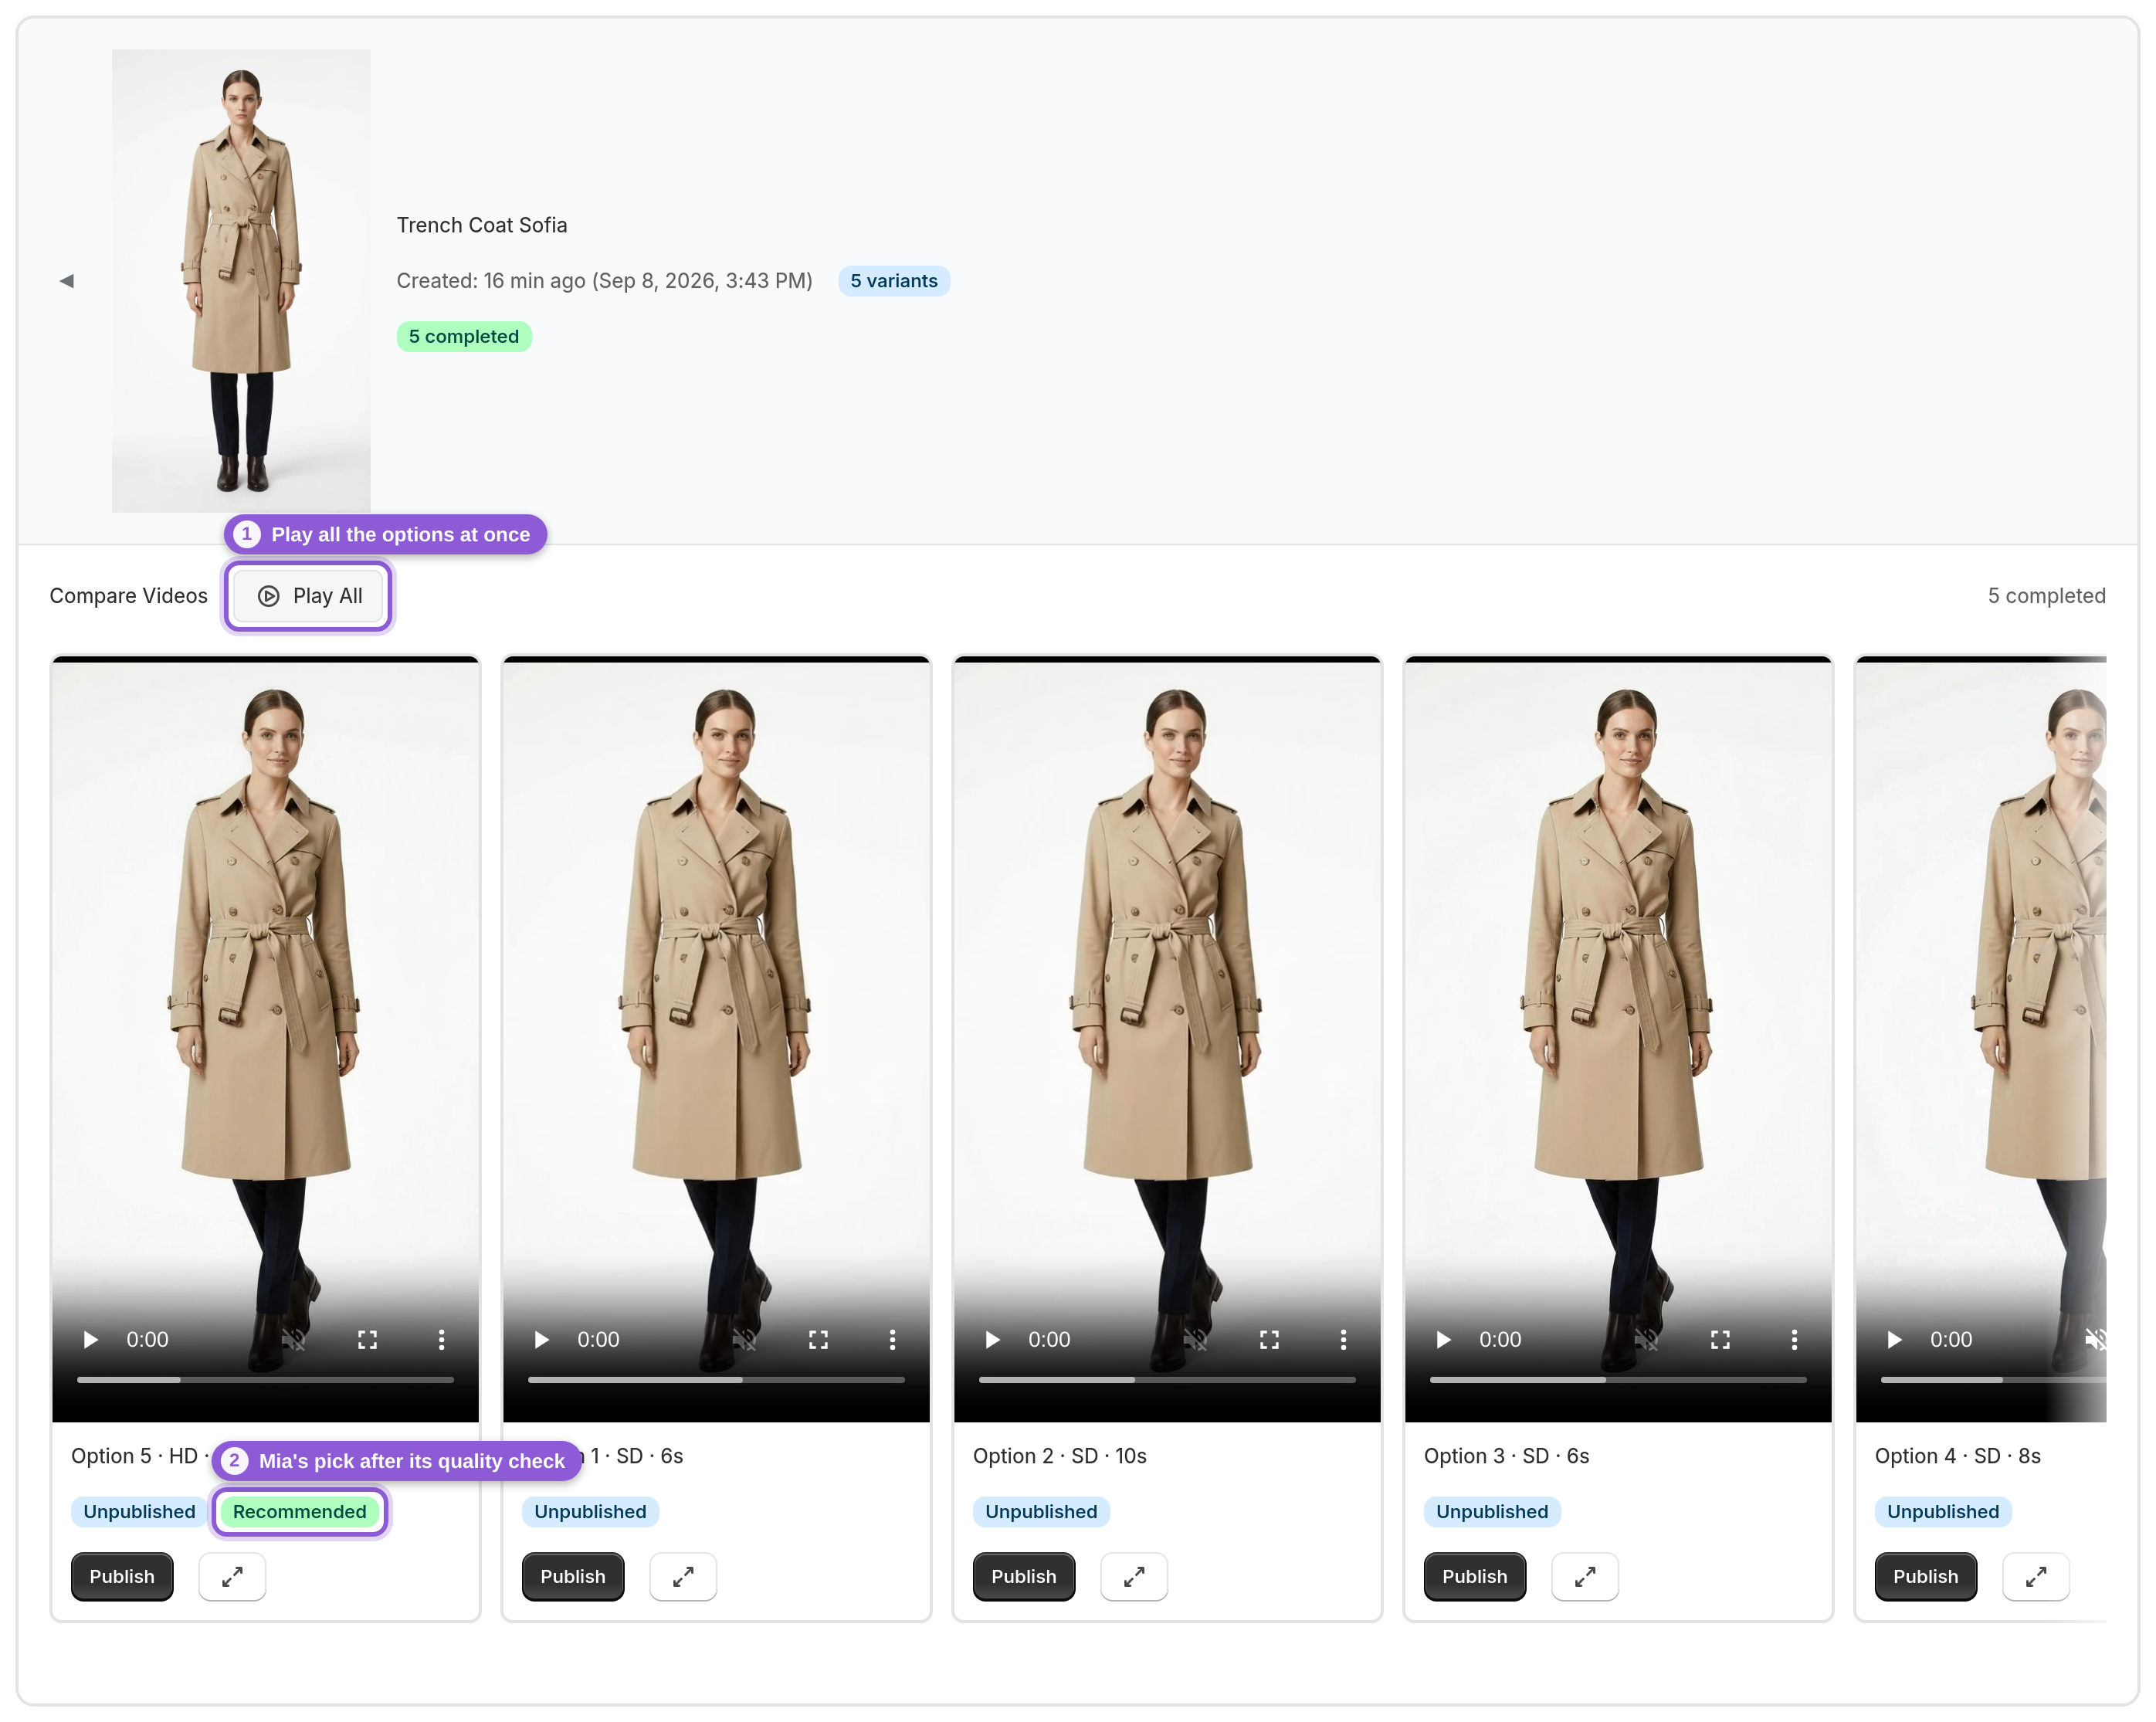Play the Option 2 video
This screenshot has width=2156, height=1722.
(x=993, y=1339)
